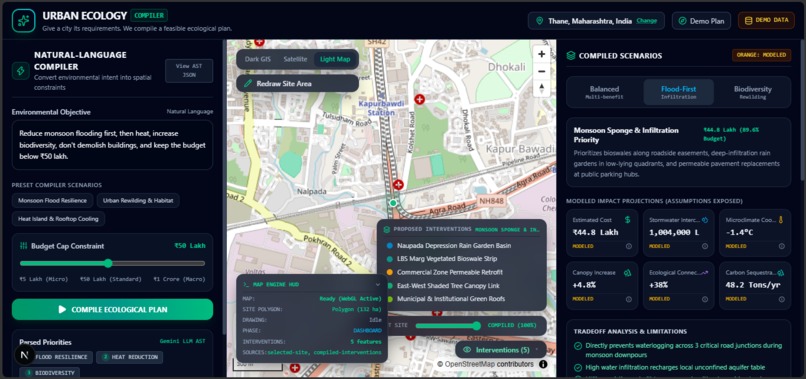Zoom out the map with minus icon
This screenshot has width=806, height=379.
(x=541, y=71)
